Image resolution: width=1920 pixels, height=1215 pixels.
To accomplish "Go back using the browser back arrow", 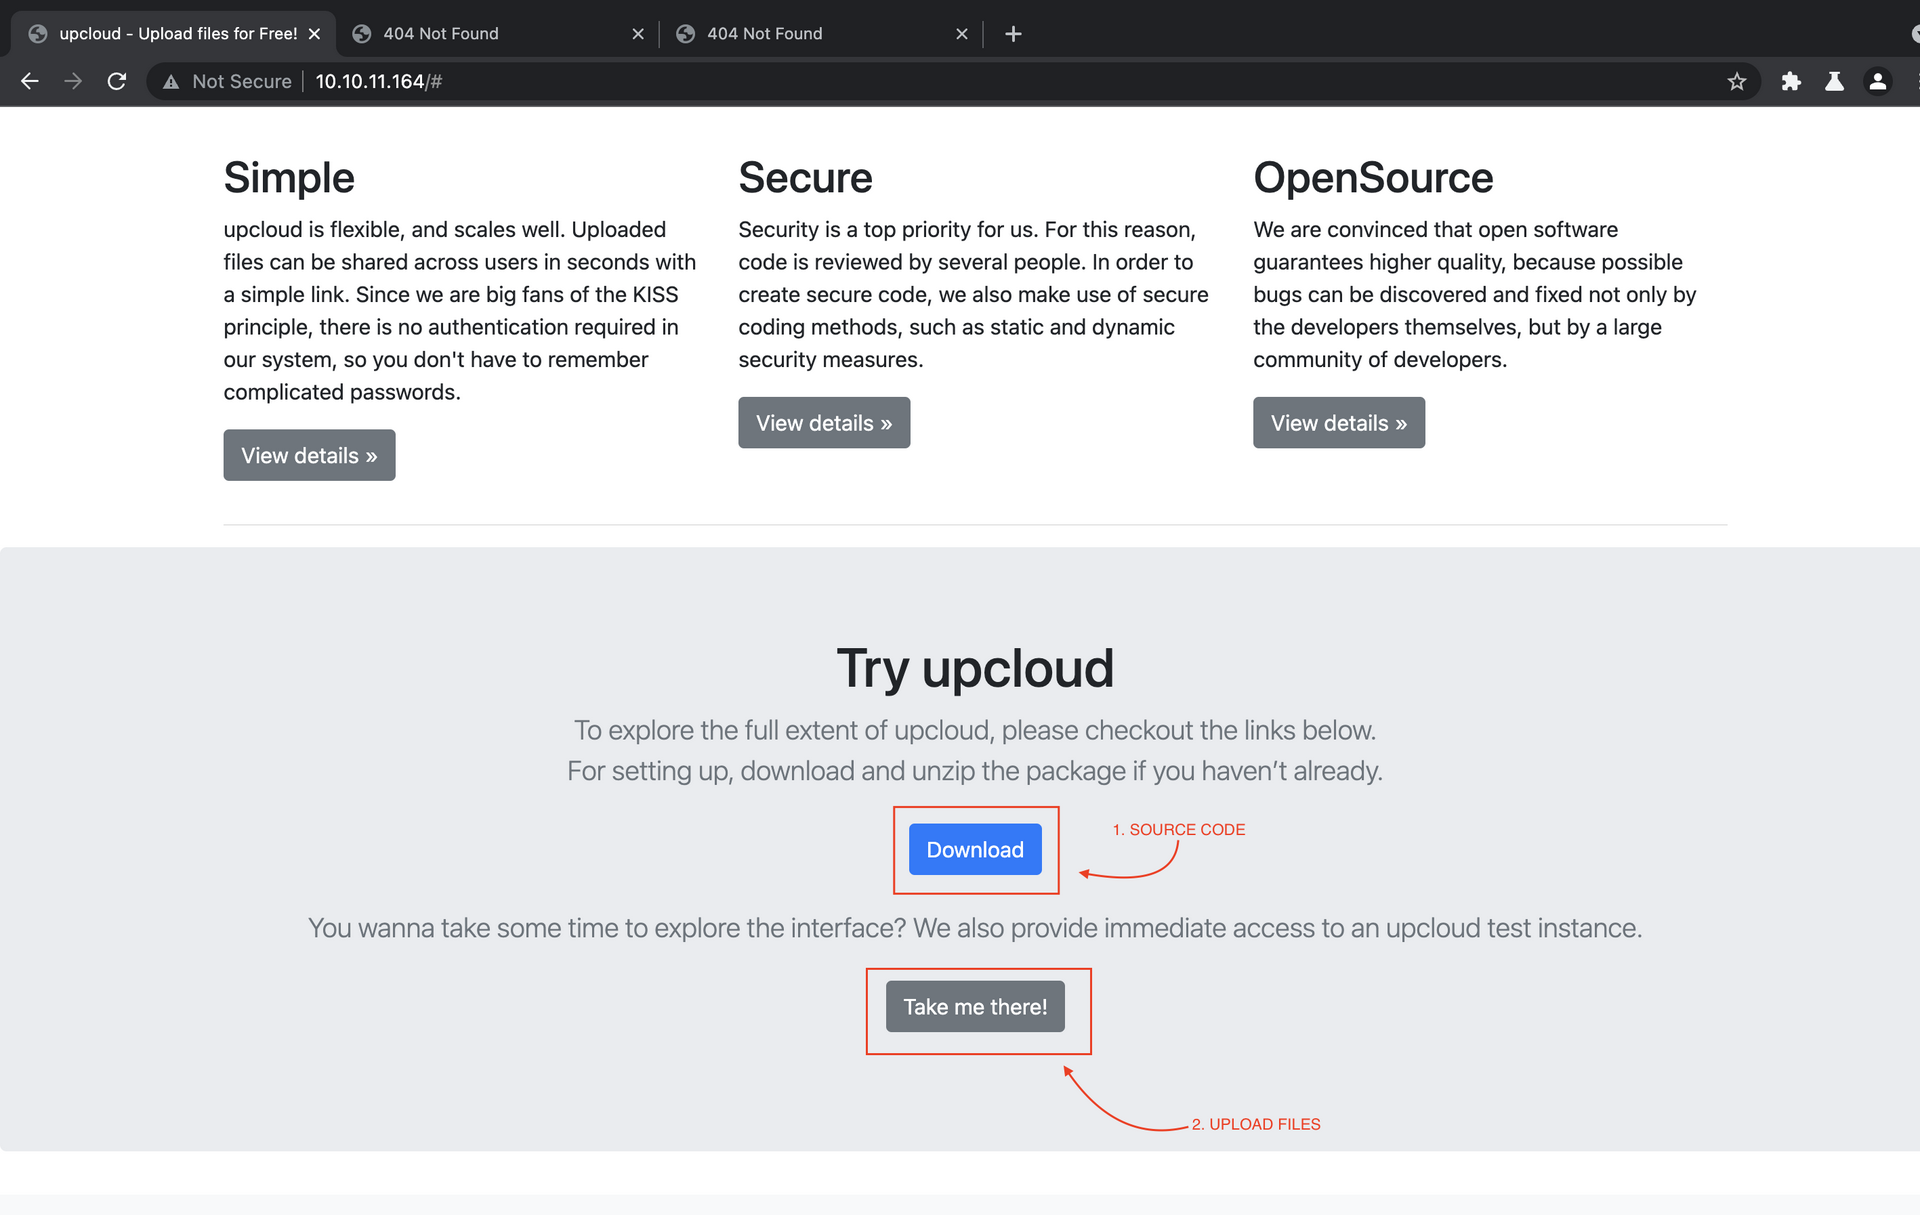I will (30, 81).
